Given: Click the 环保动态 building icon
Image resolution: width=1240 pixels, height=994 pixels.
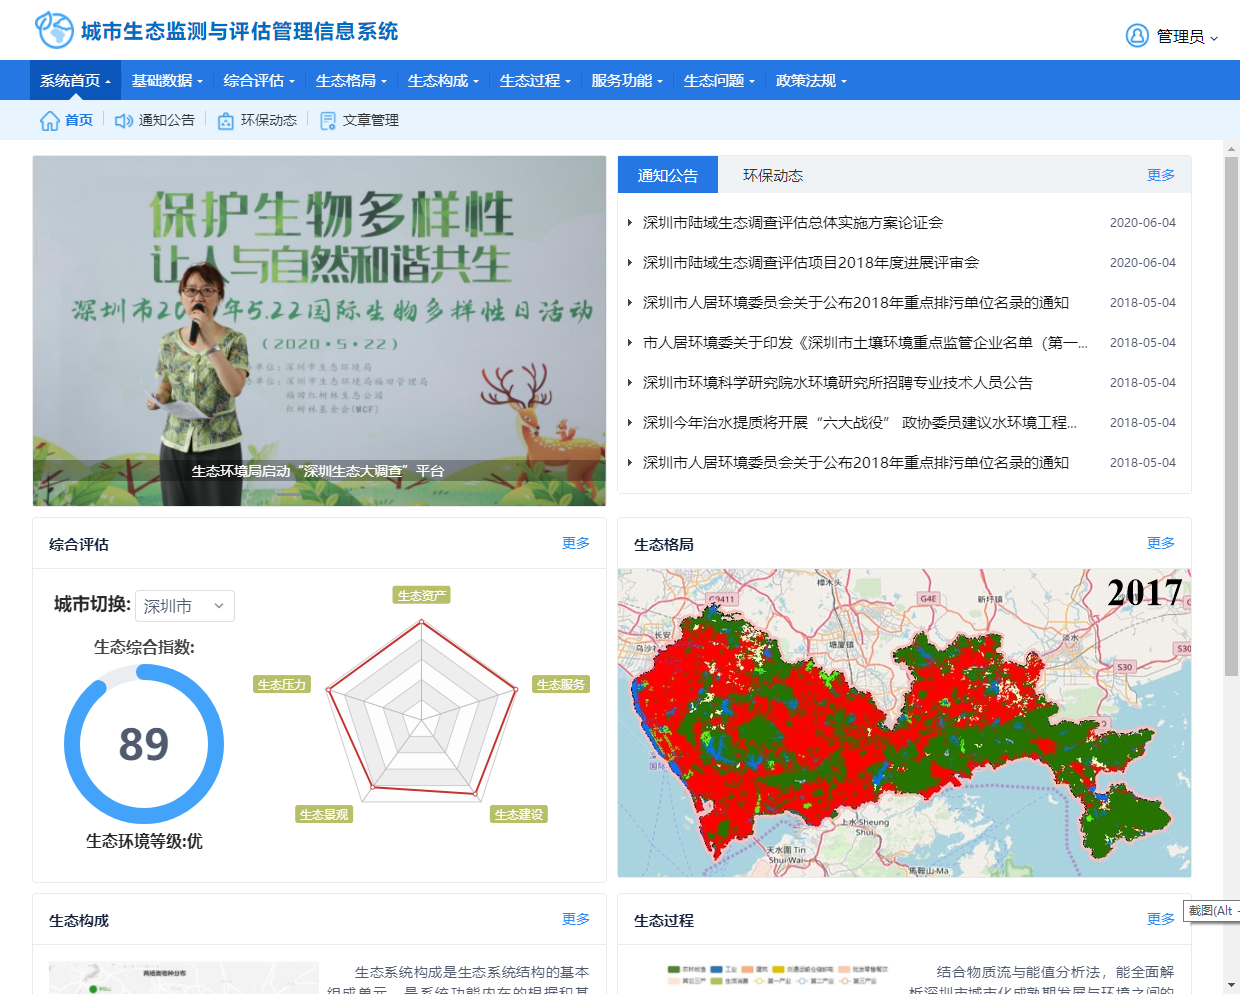Looking at the screenshot, I should pyautogui.click(x=226, y=121).
